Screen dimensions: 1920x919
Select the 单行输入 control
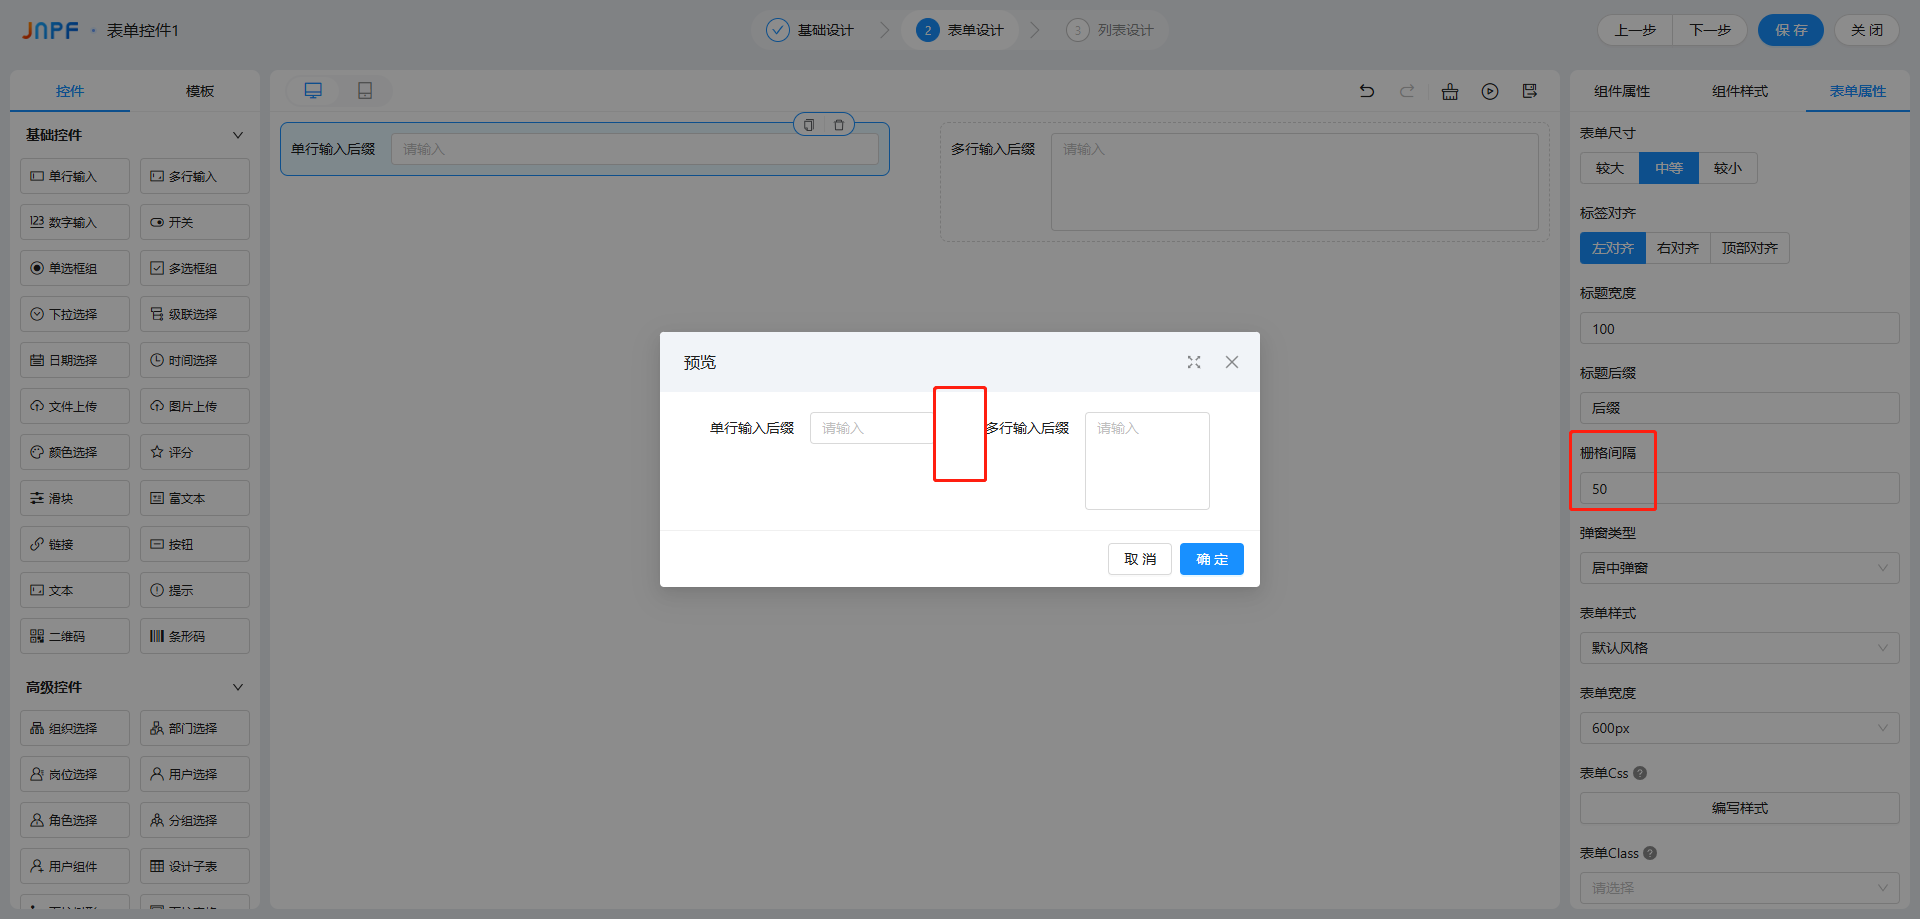coord(75,176)
